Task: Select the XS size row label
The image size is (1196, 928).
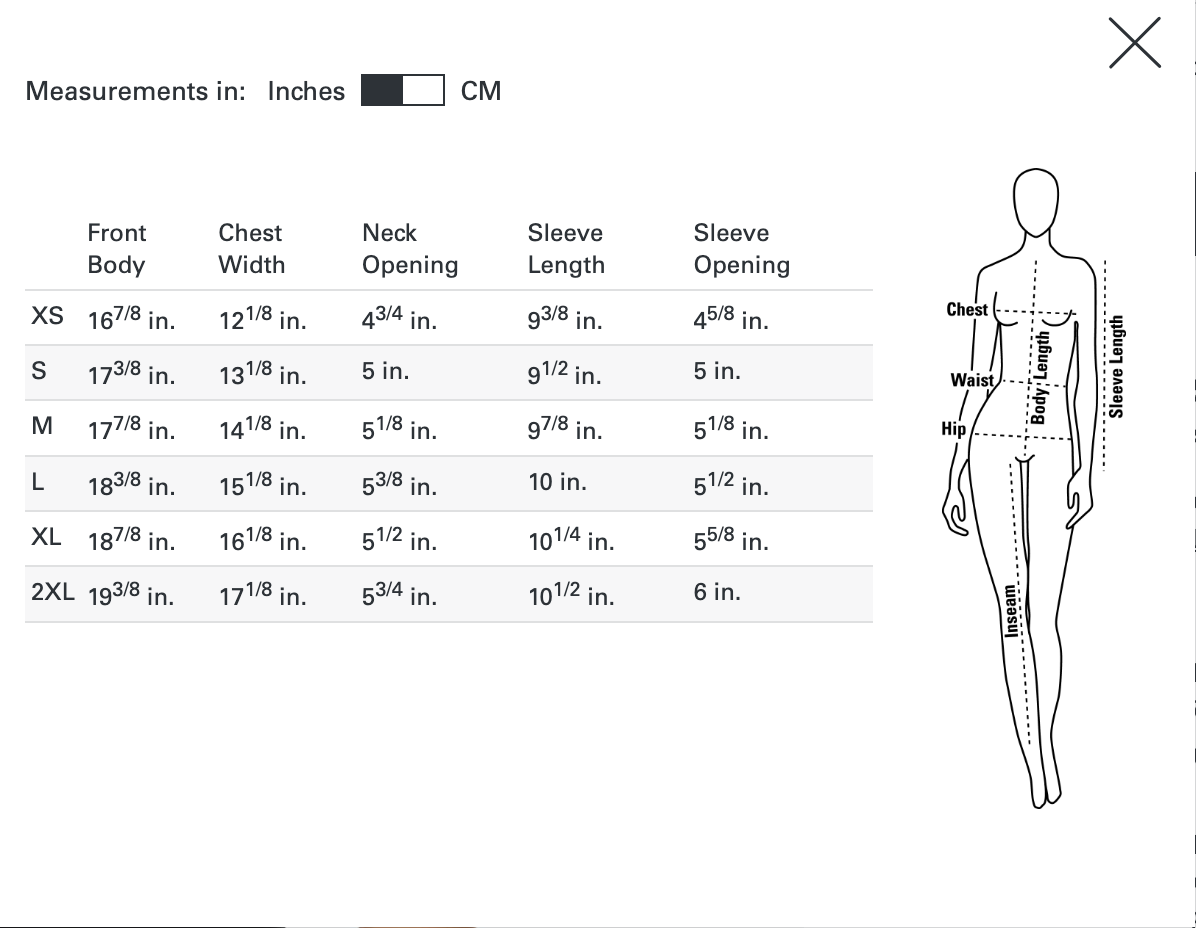Action: coord(47,316)
